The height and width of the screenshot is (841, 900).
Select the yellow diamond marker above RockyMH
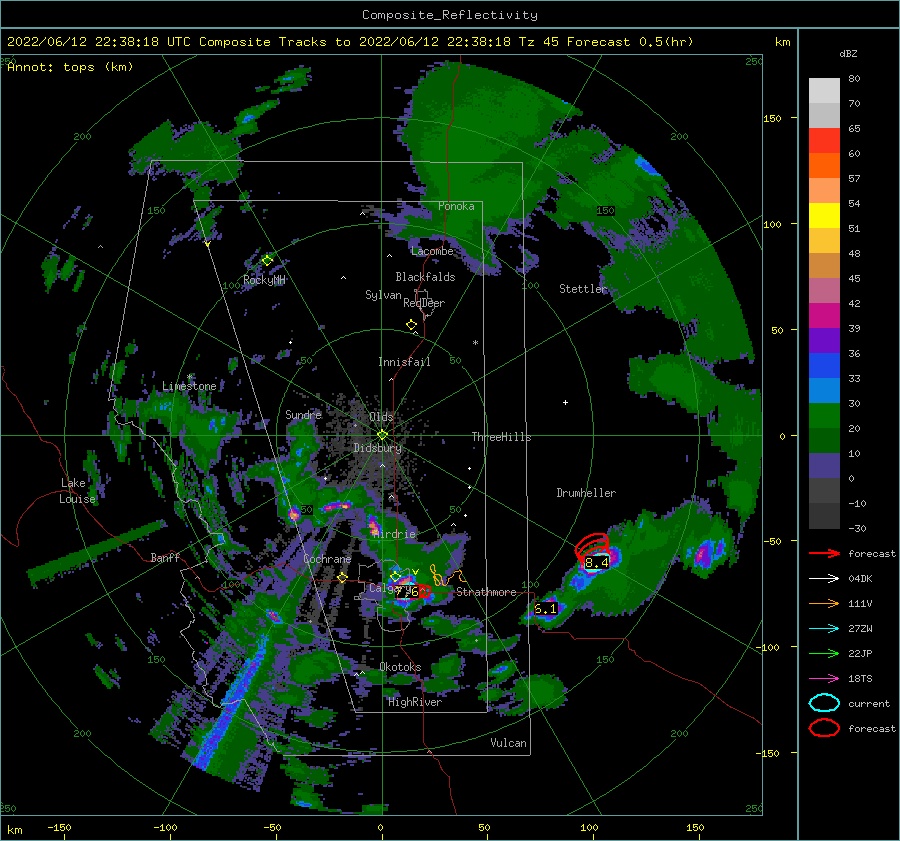267,261
